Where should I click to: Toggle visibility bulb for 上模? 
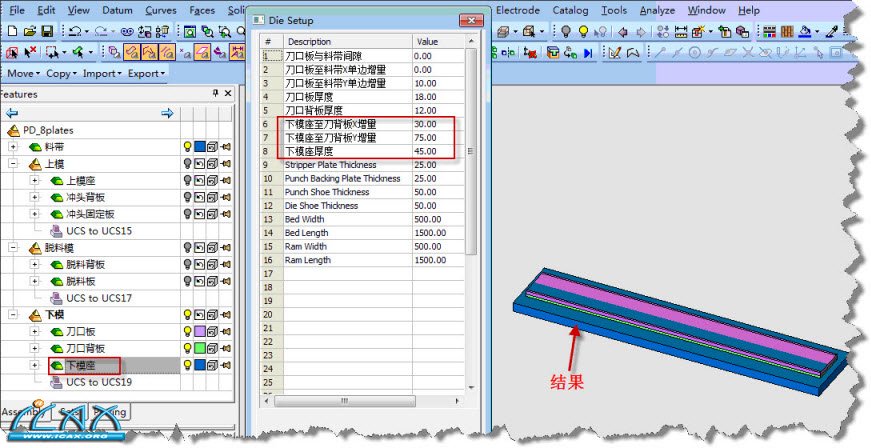188,164
